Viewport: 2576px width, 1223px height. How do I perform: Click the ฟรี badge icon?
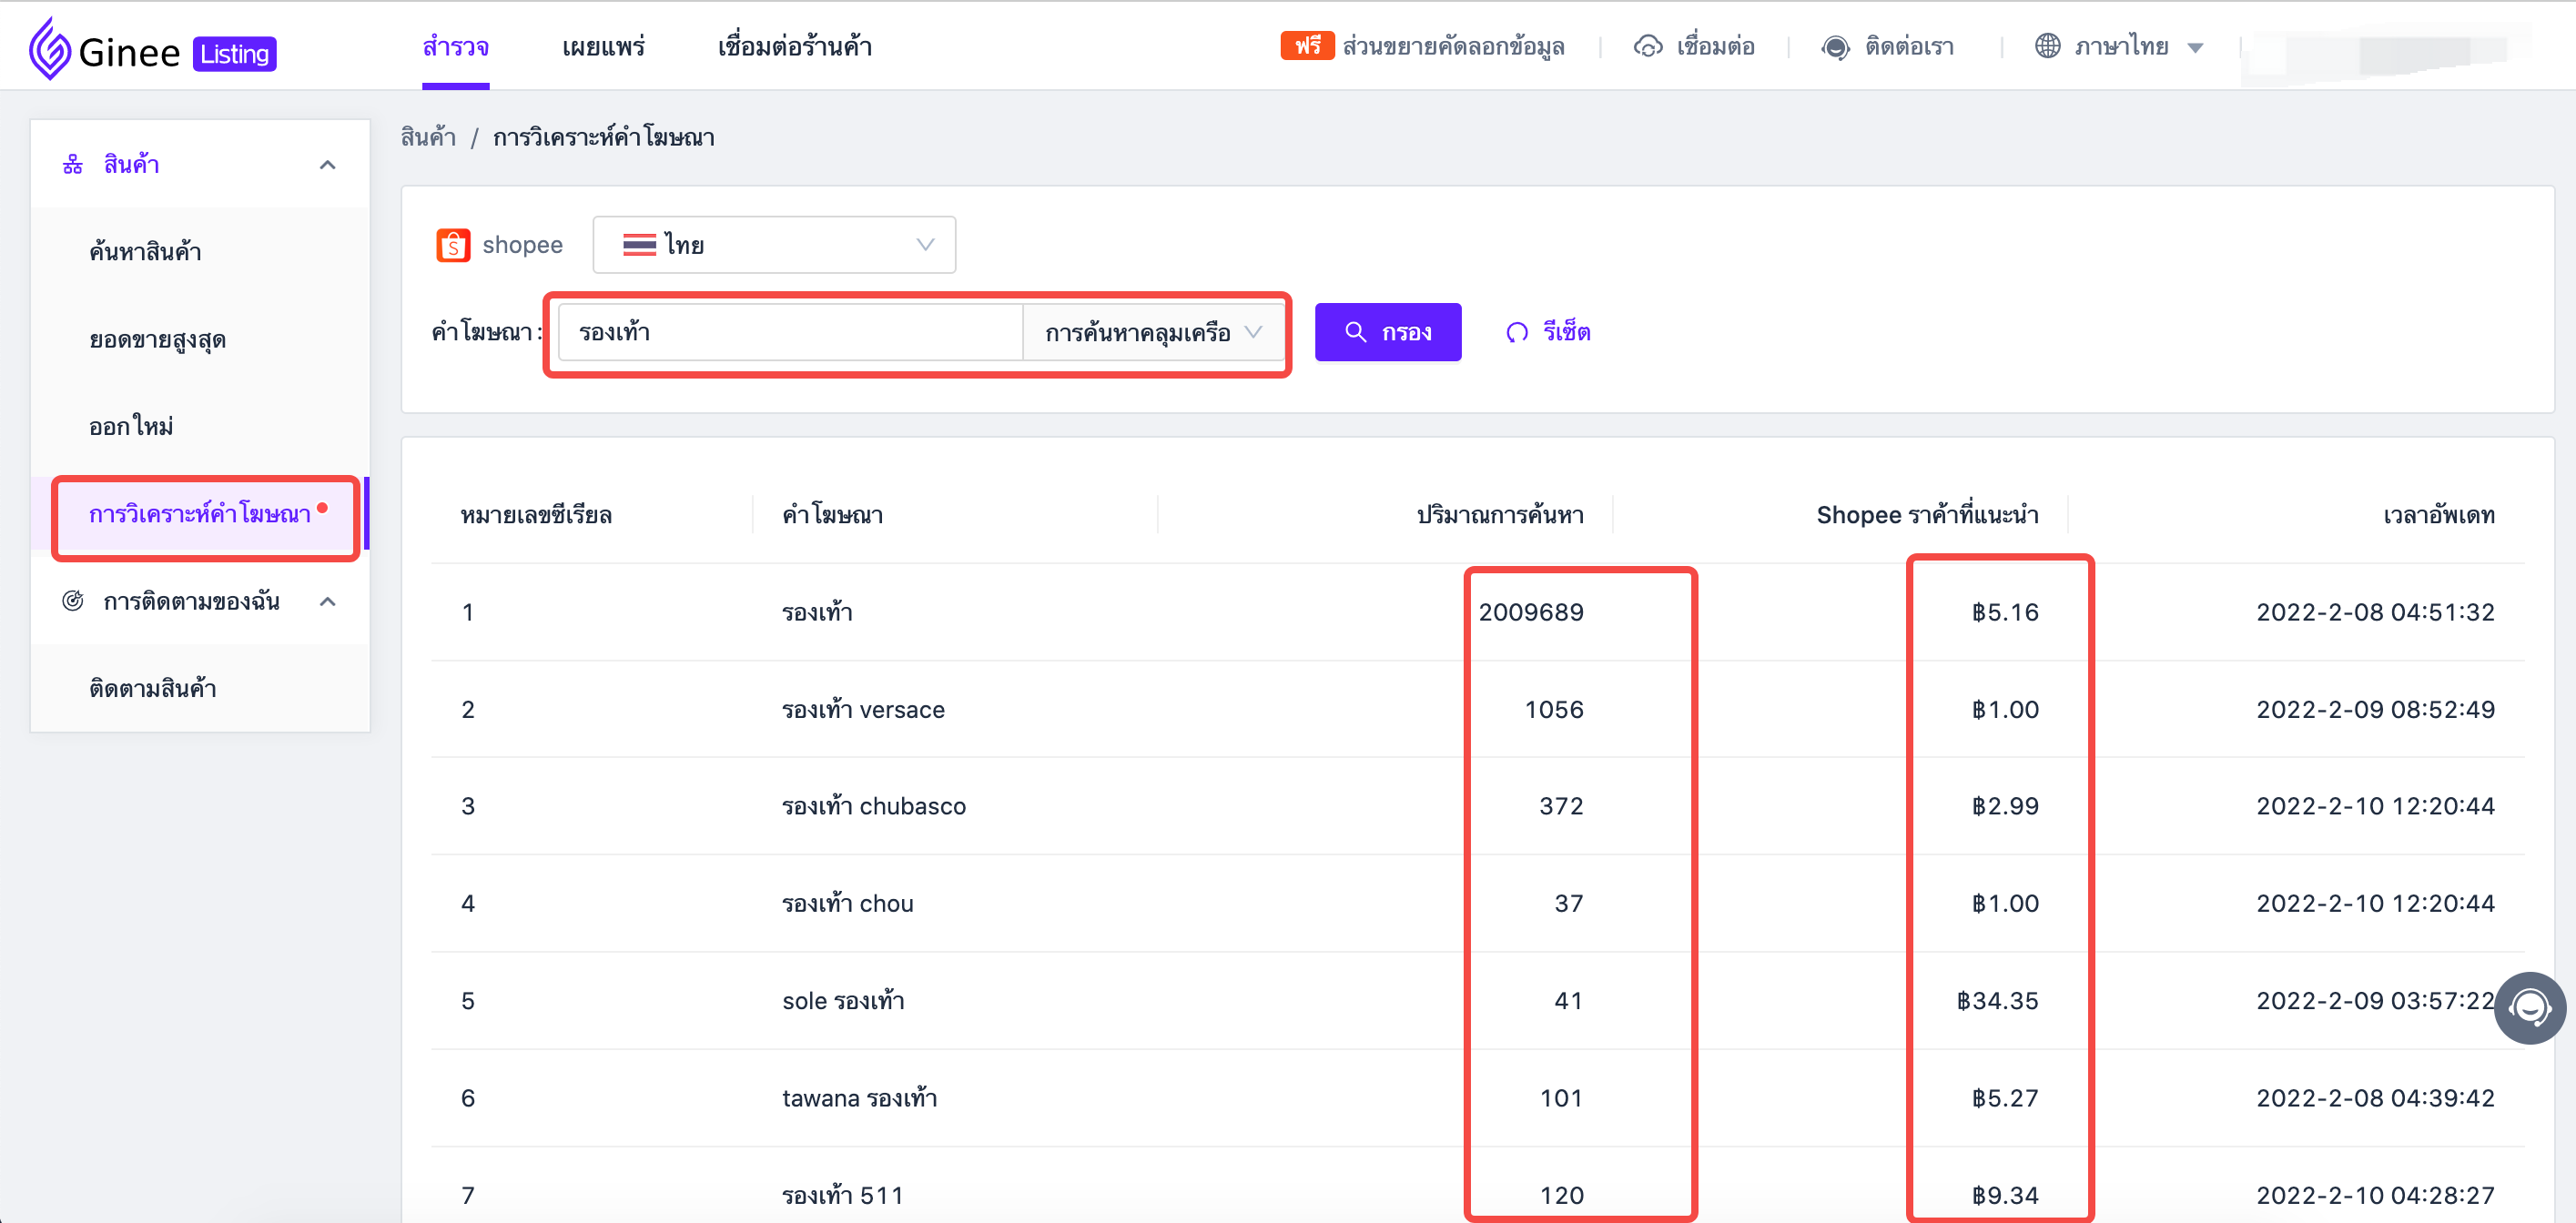point(1307,46)
